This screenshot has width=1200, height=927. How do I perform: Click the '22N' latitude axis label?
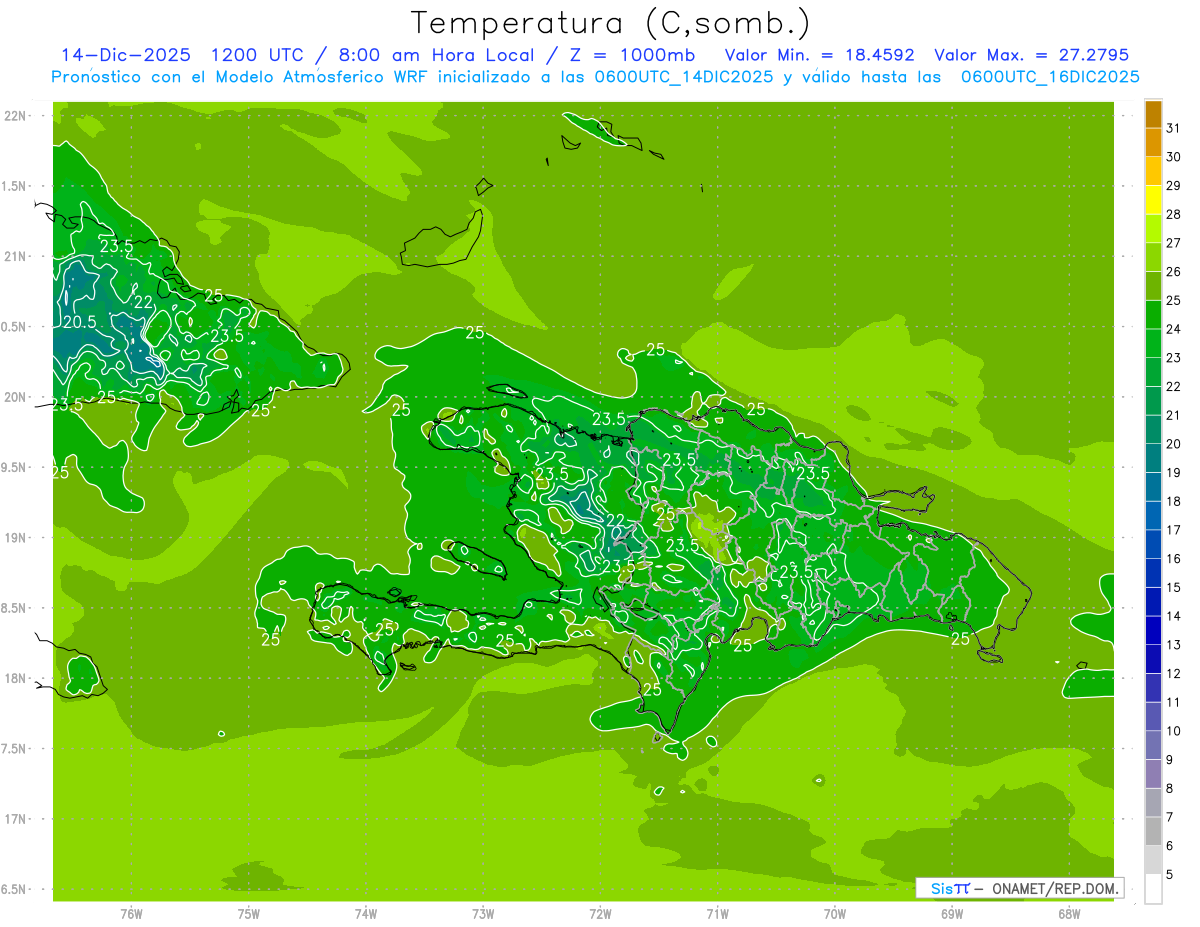point(16,116)
